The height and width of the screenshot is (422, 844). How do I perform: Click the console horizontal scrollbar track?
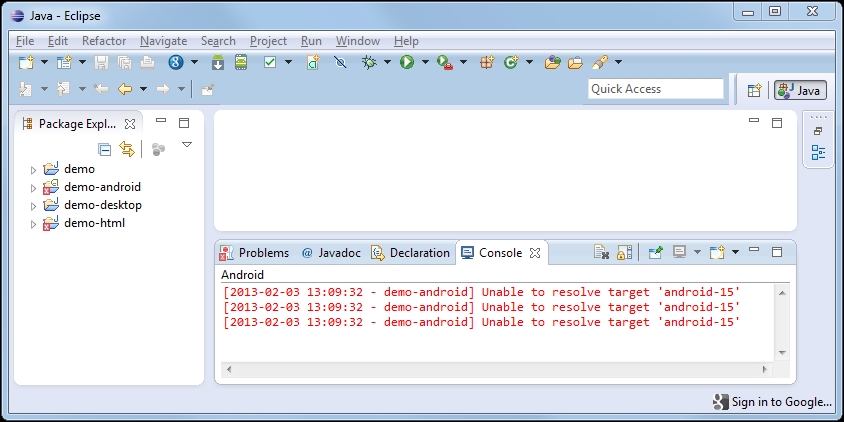[496, 369]
